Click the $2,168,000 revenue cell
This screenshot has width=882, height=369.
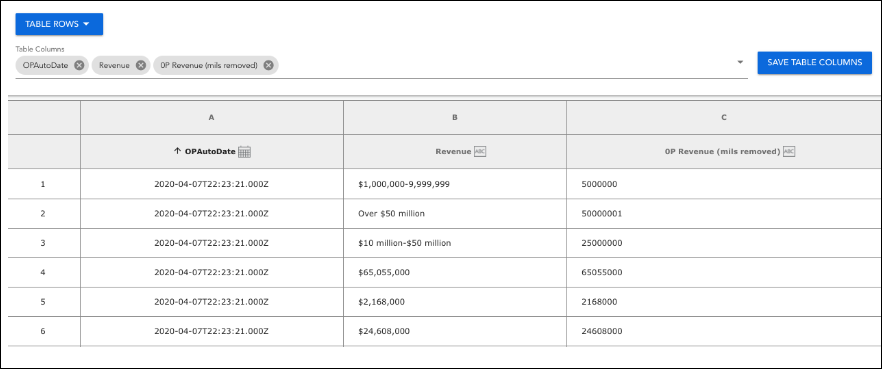454,302
